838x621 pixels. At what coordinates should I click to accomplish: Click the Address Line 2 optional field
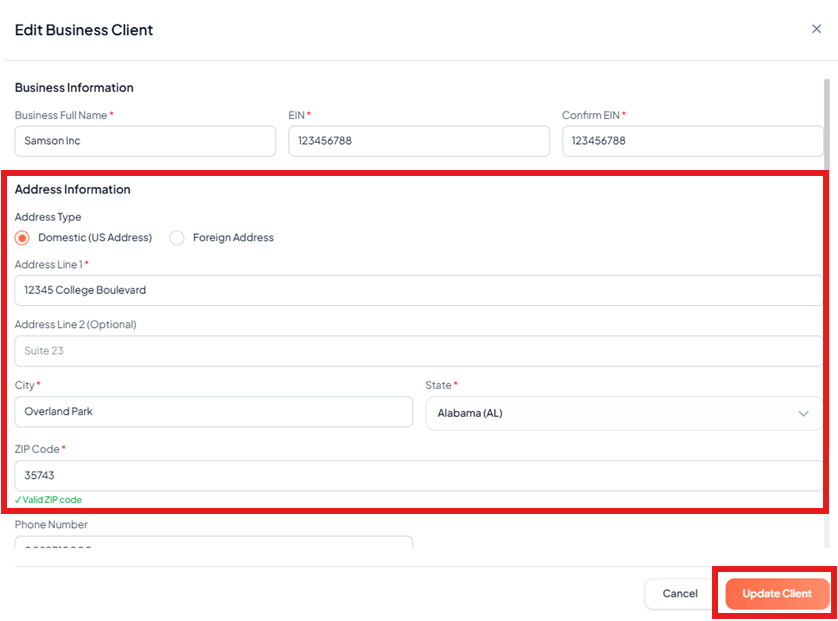(418, 351)
